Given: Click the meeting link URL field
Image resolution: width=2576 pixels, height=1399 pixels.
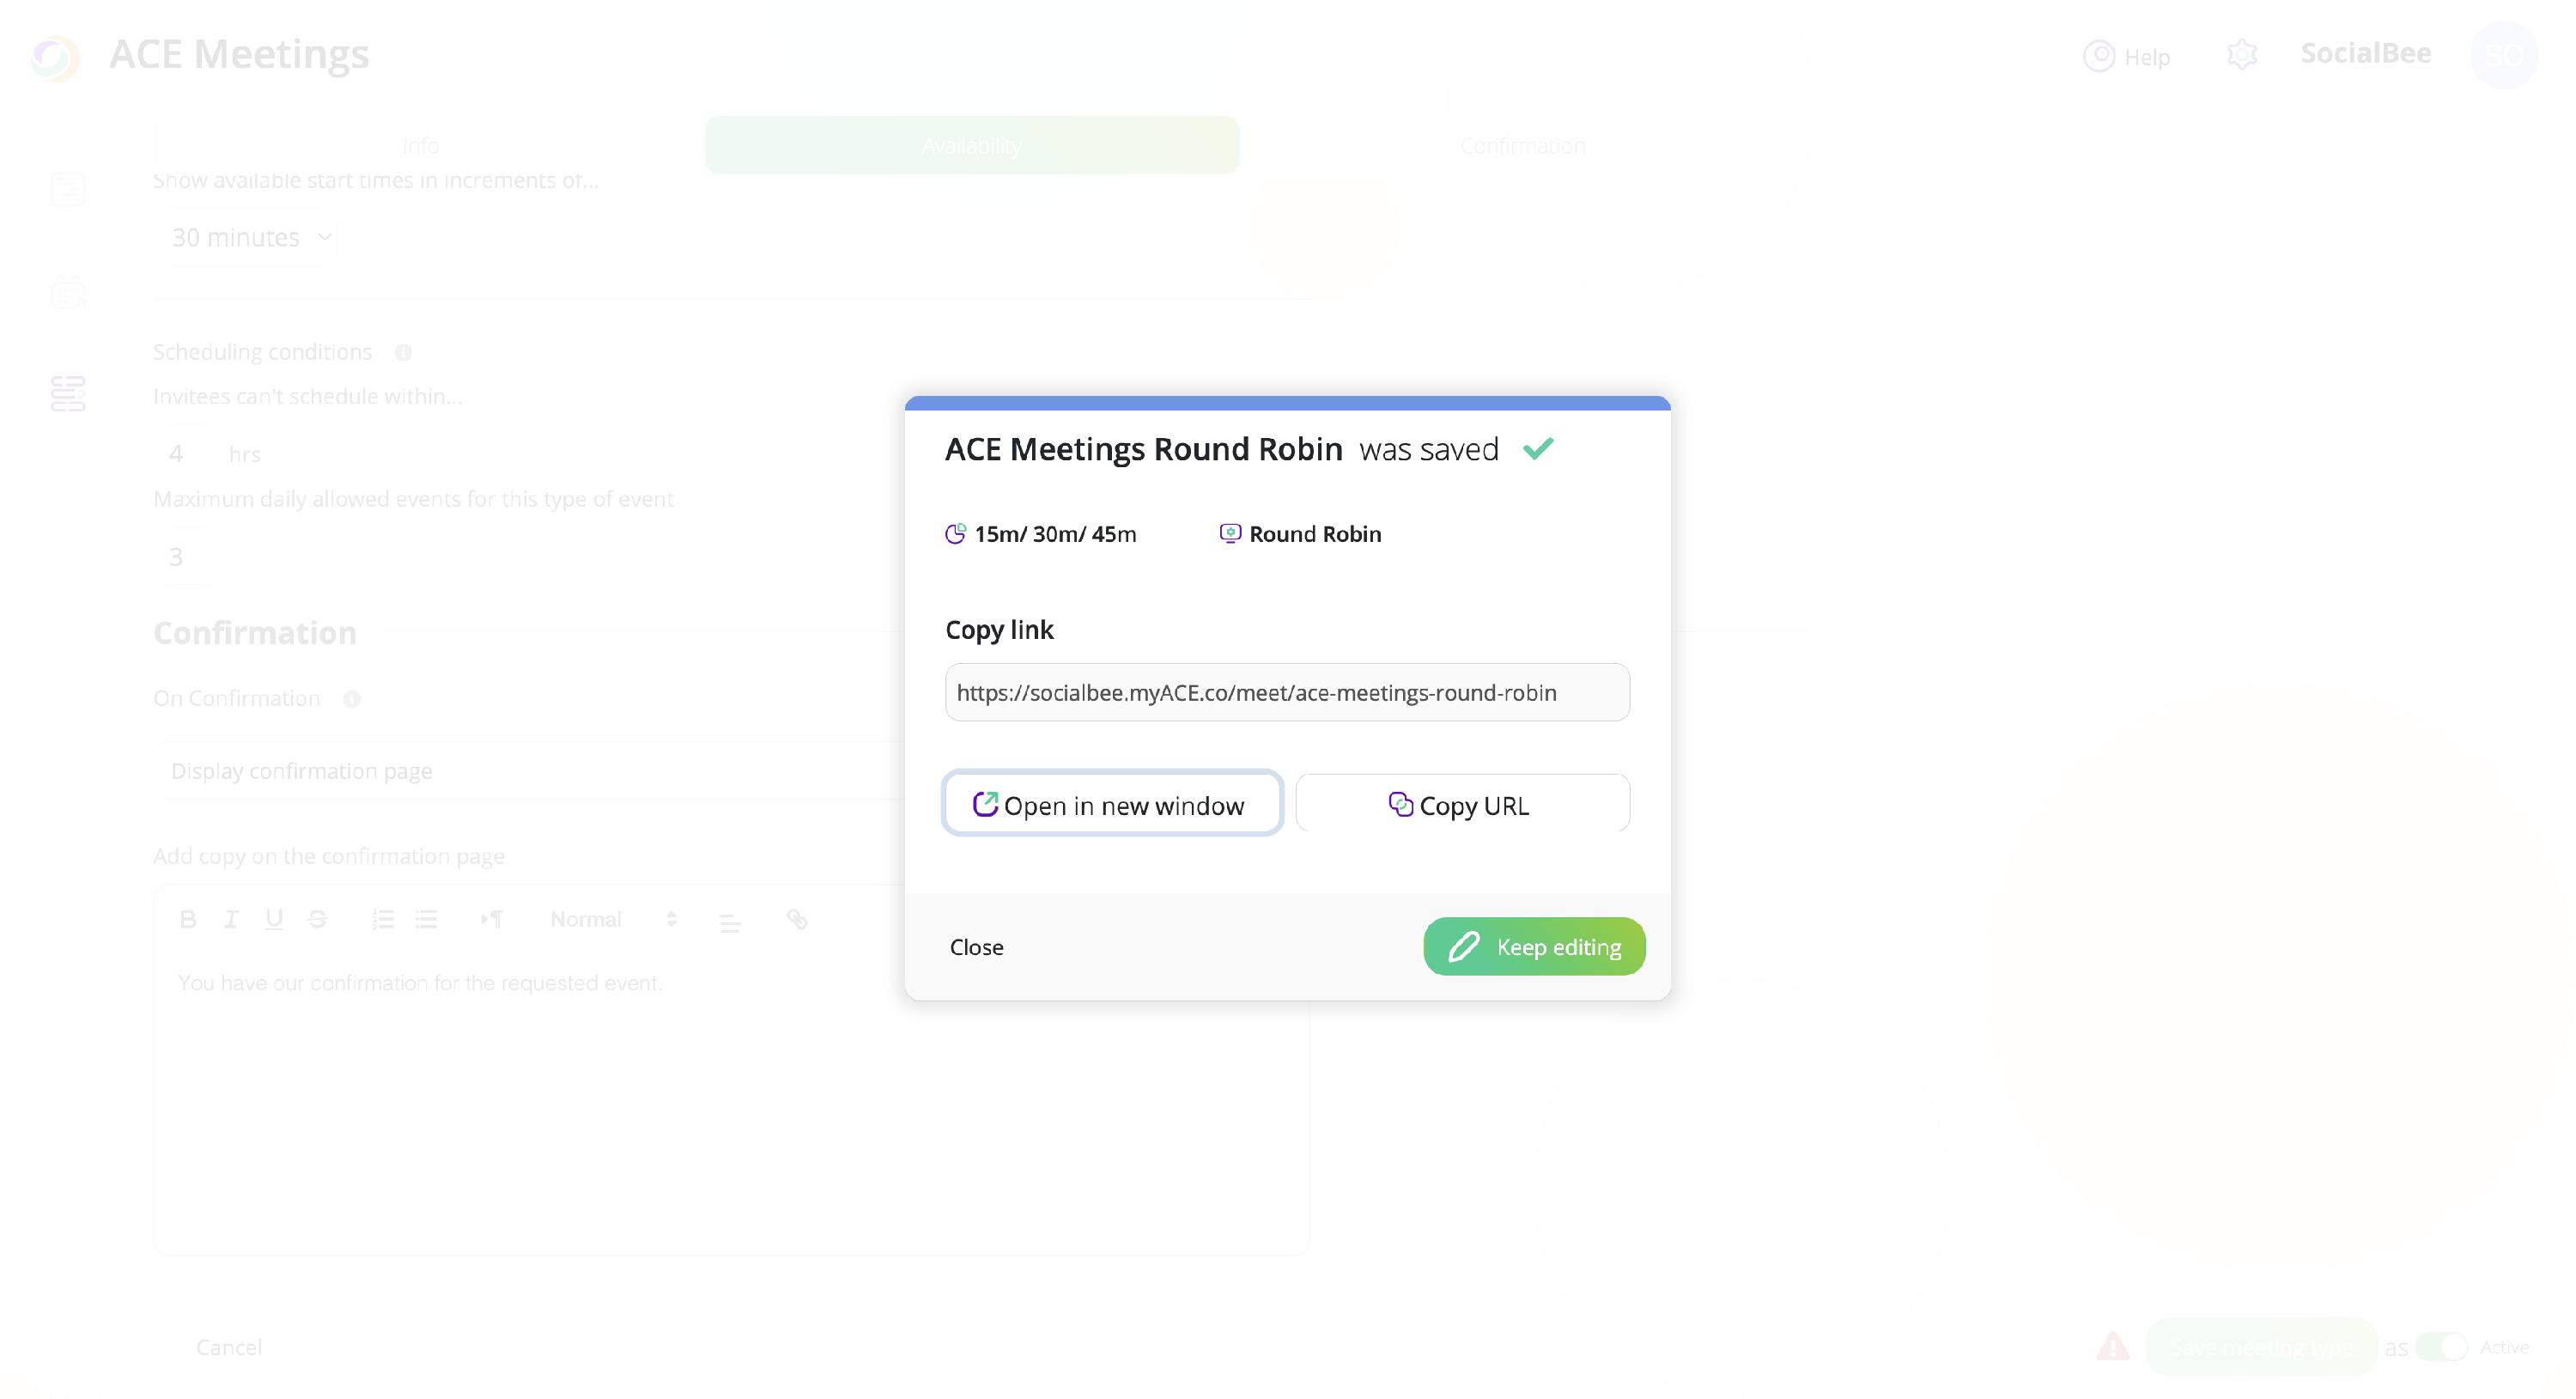Looking at the screenshot, I should (1286, 693).
